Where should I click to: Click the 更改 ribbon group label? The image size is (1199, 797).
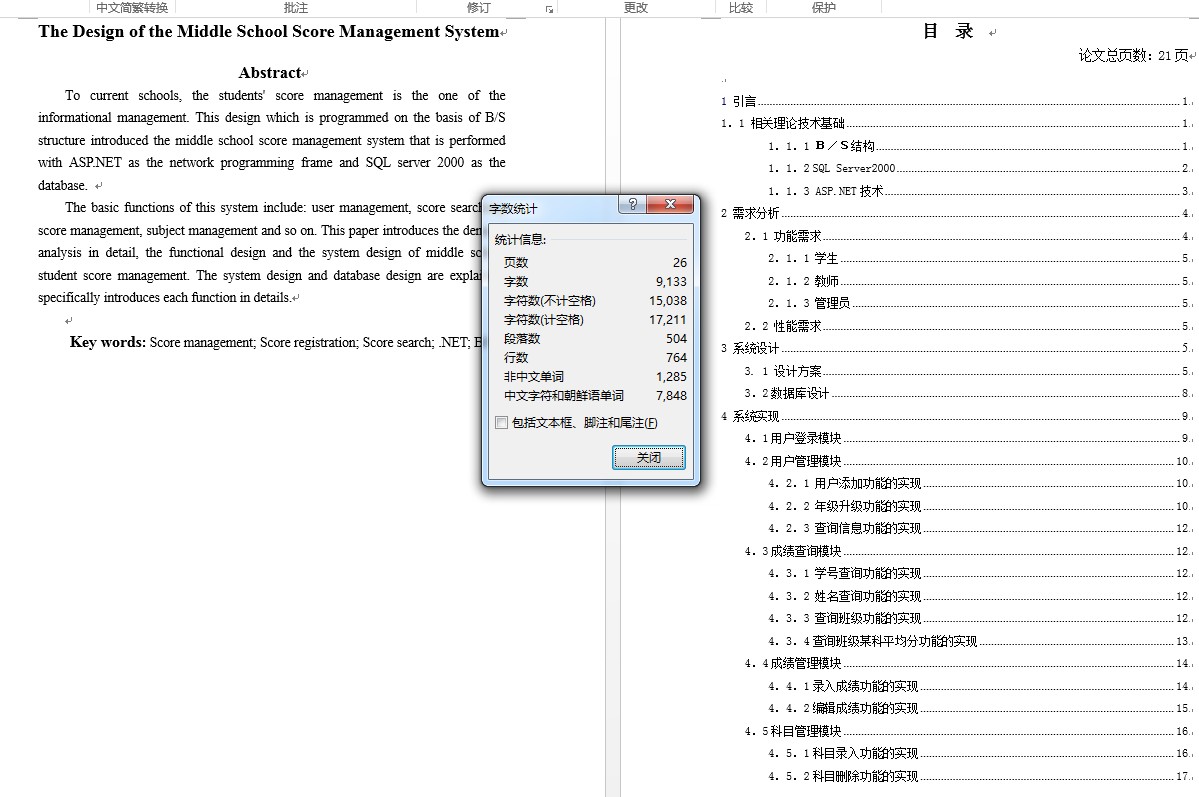(635, 8)
